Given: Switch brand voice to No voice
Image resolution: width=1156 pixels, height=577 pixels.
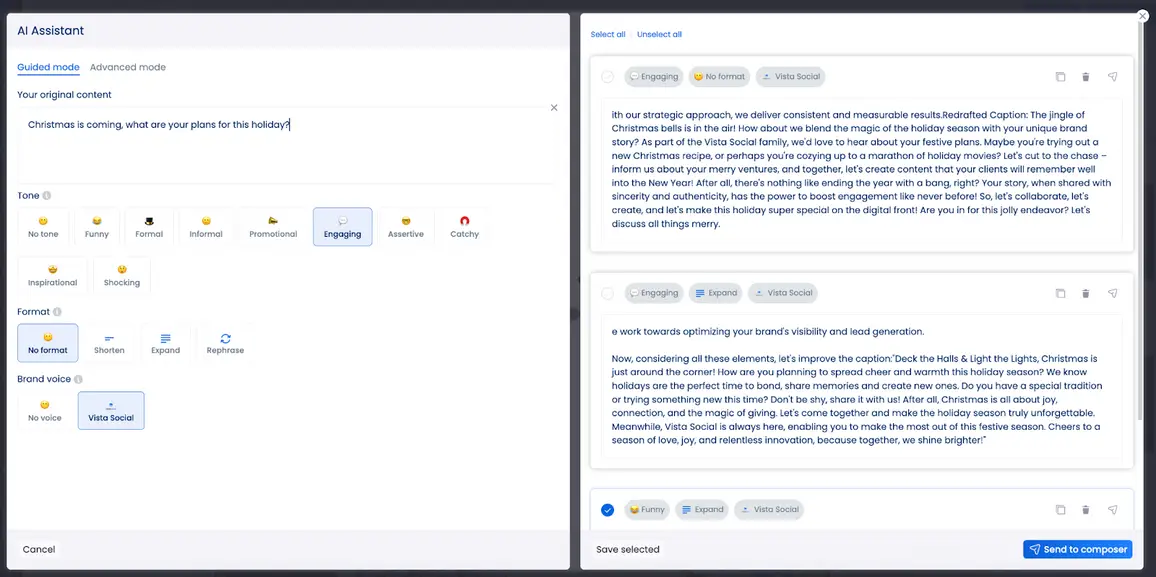Looking at the screenshot, I should [43, 410].
